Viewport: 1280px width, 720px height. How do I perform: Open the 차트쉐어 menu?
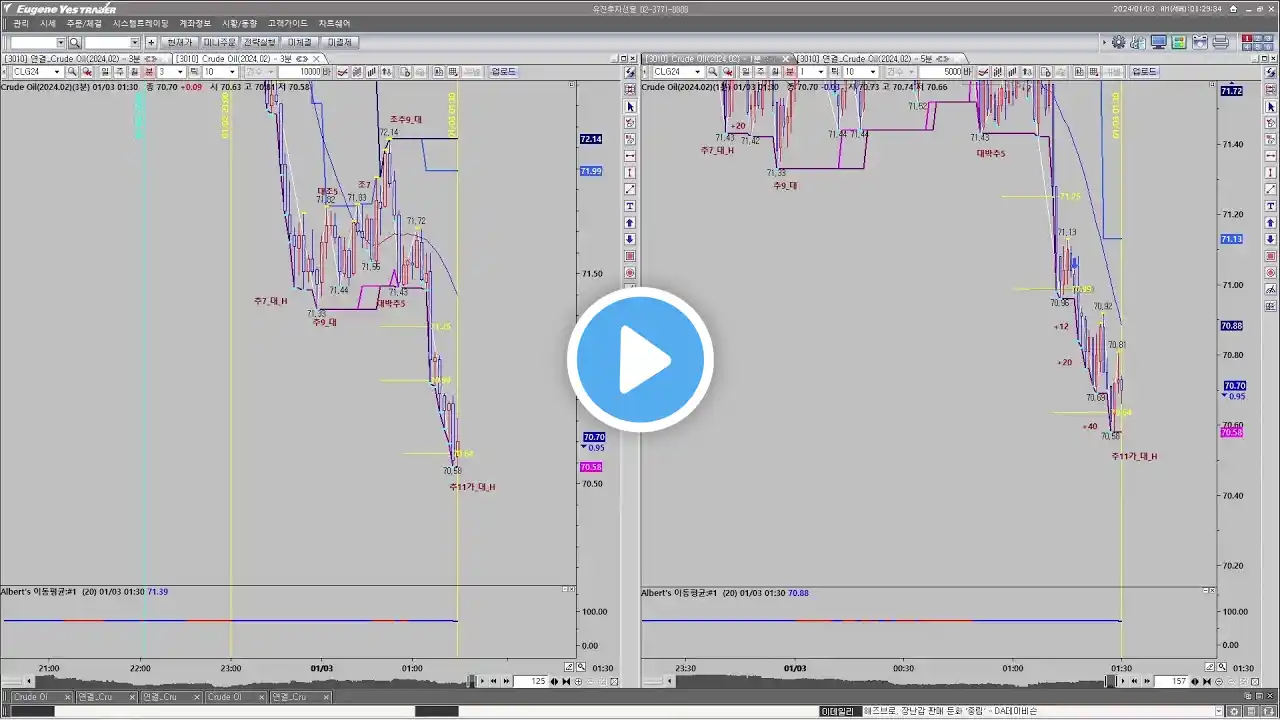334,23
